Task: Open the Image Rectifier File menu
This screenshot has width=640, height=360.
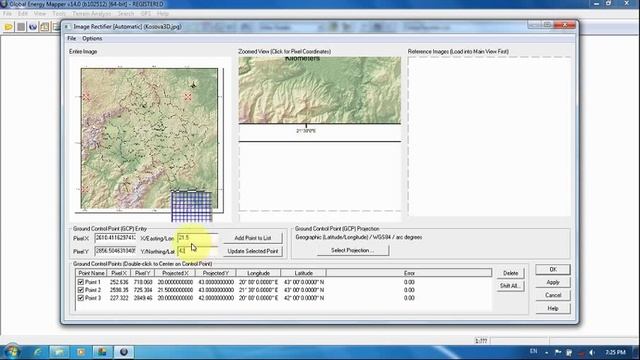Action: [x=71, y=38]
